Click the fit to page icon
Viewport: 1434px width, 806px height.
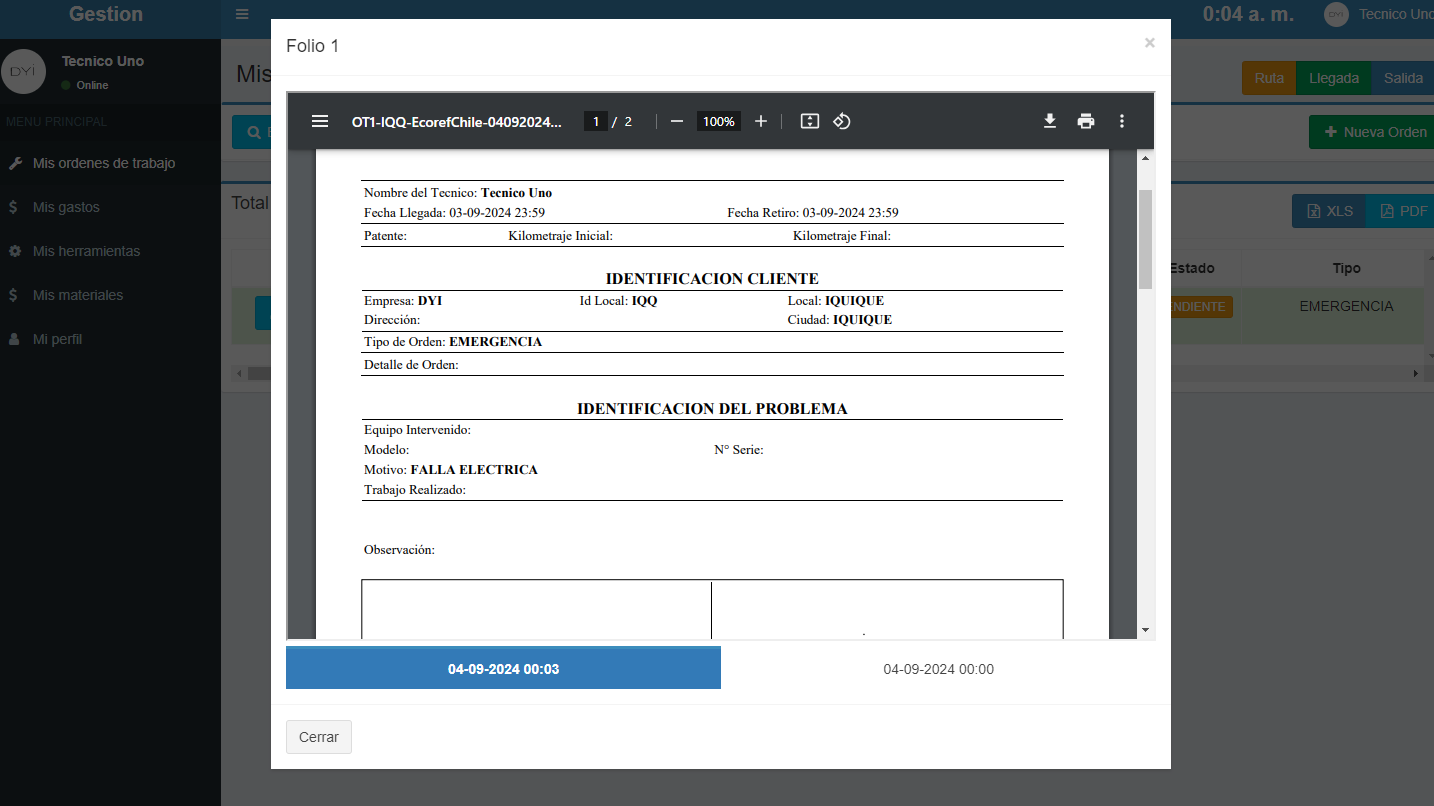point(810,121)
